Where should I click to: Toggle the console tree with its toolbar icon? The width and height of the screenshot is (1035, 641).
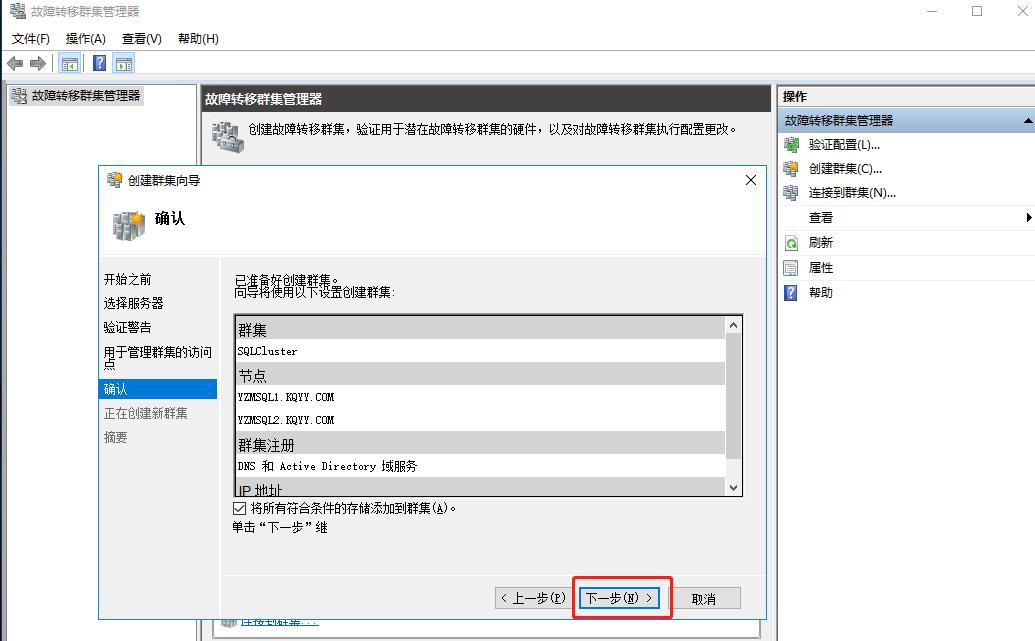tap(68, 62)
